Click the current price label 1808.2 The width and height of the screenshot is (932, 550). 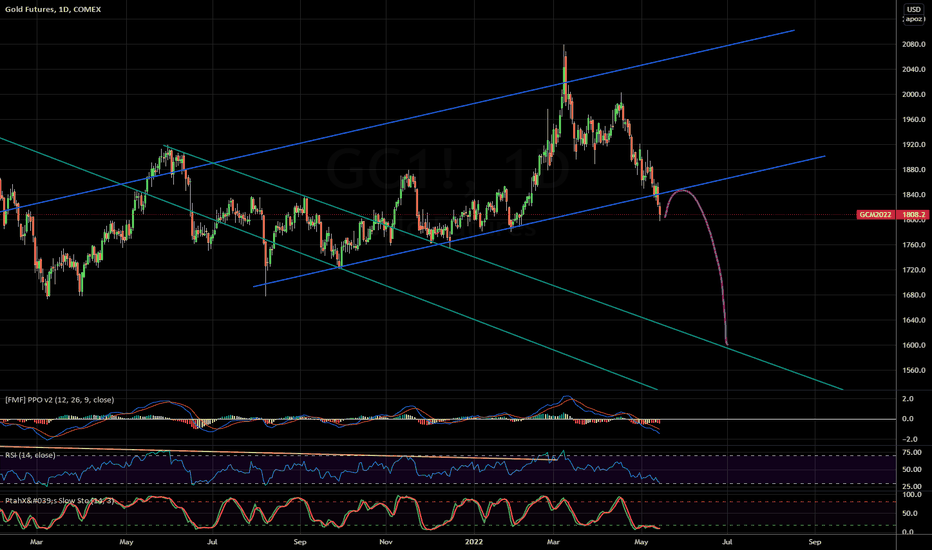pos(913,215)
